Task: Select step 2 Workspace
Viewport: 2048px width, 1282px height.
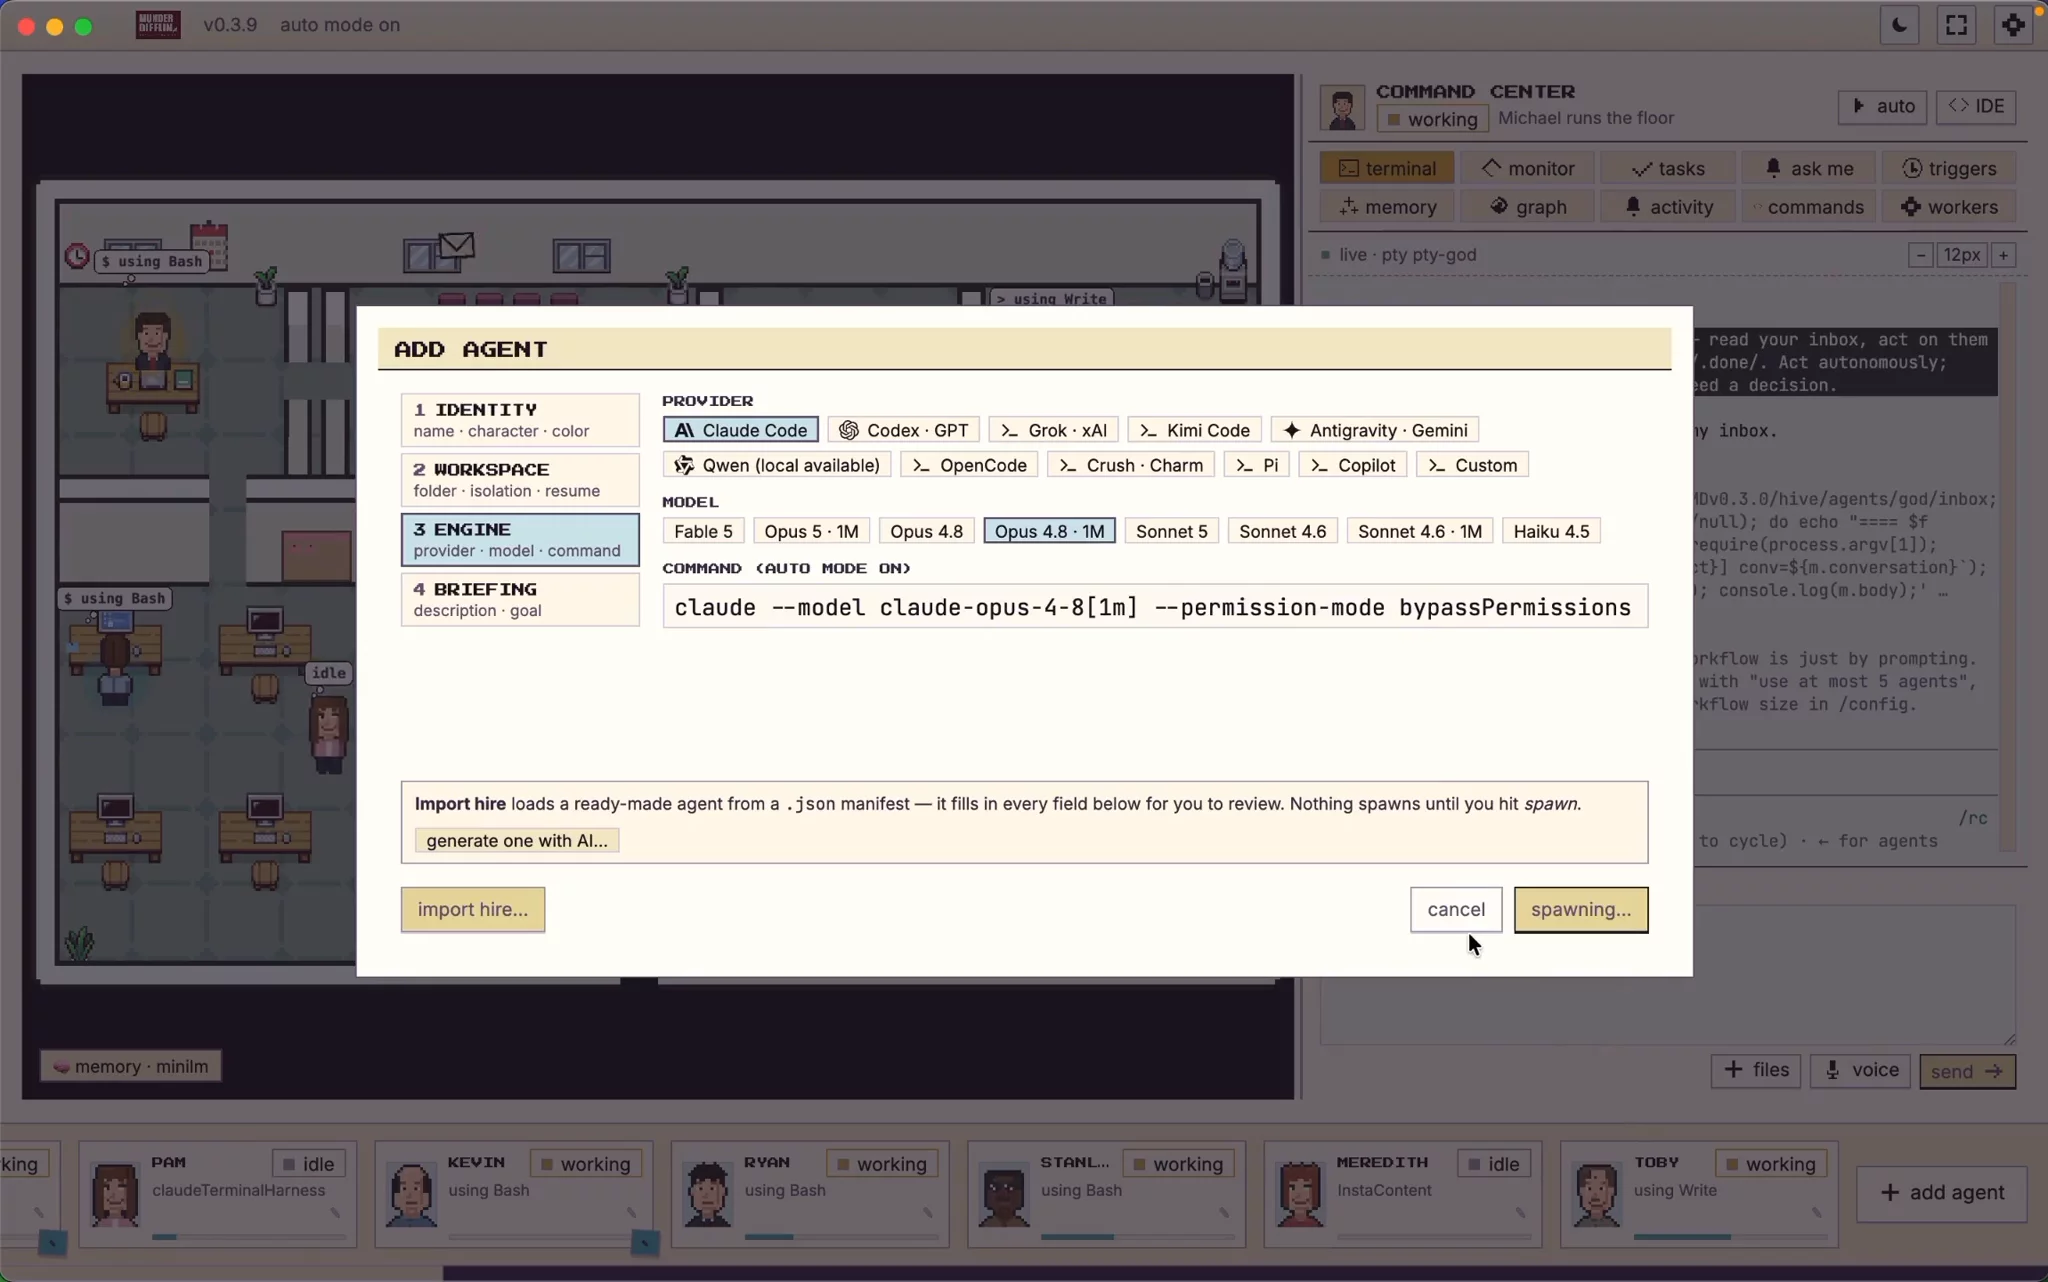Action: pos(520,480)
